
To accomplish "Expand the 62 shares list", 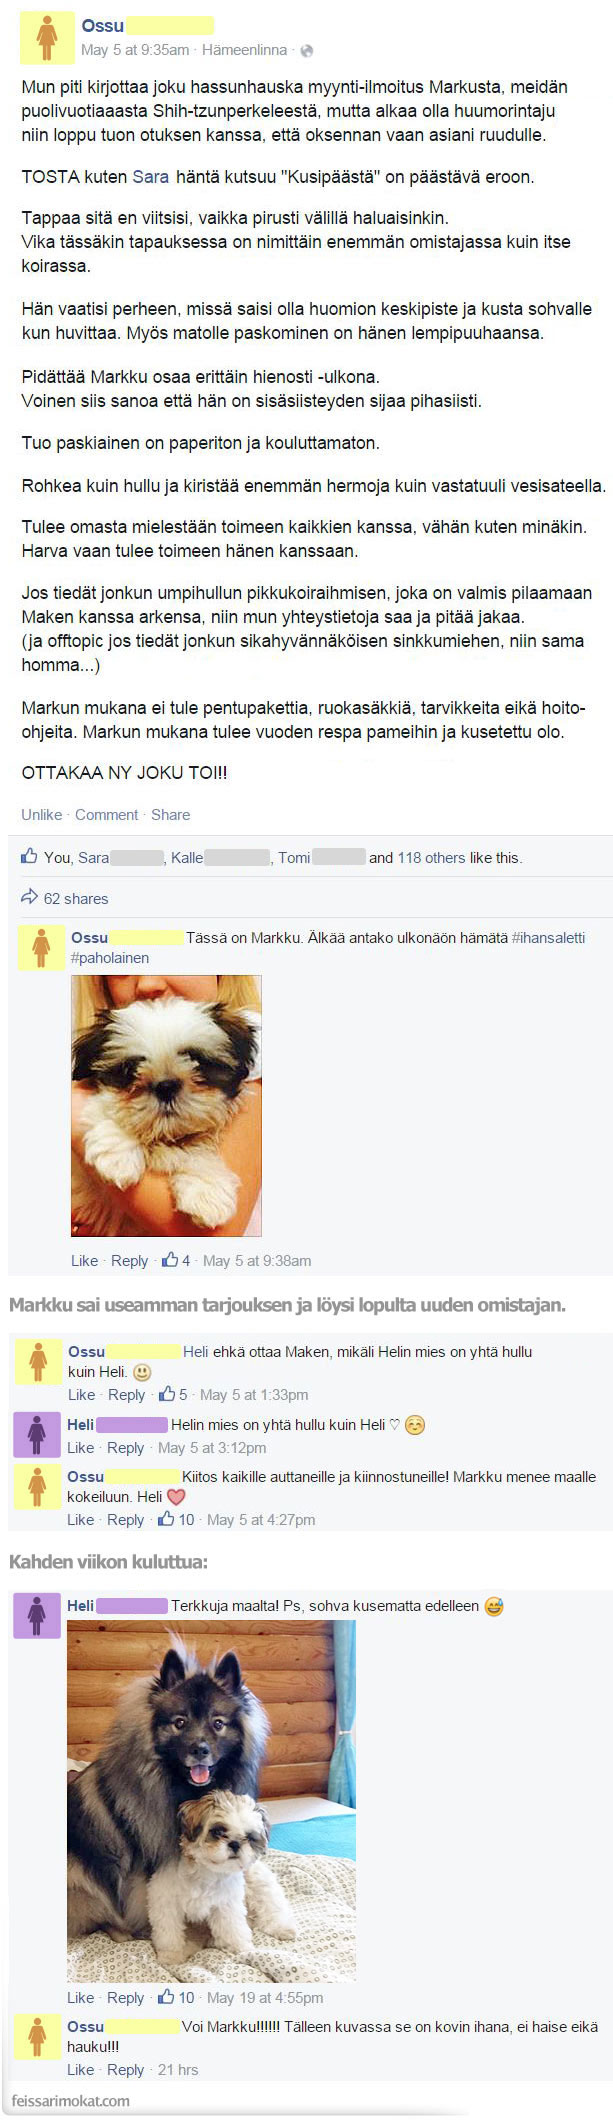I will pyautogui.click(x=76, y=898).
